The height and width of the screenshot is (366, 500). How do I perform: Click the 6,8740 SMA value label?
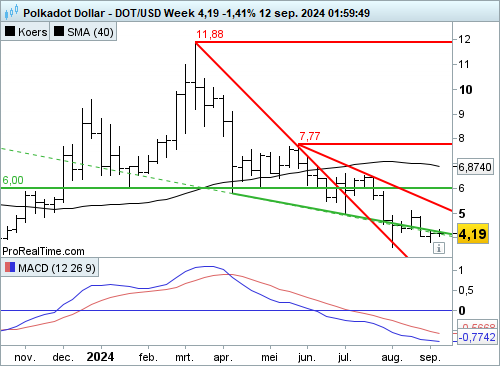[475, 167]
